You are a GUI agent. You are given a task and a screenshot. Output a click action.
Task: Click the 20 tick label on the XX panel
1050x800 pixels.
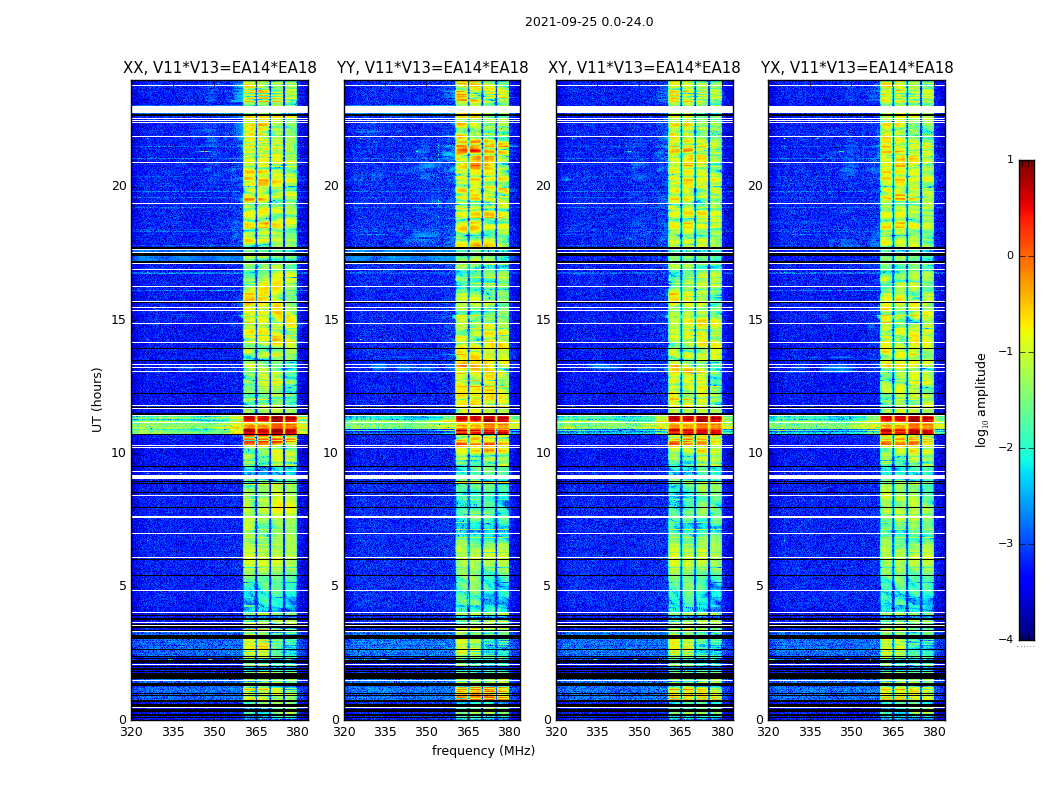tap(119, 186)
